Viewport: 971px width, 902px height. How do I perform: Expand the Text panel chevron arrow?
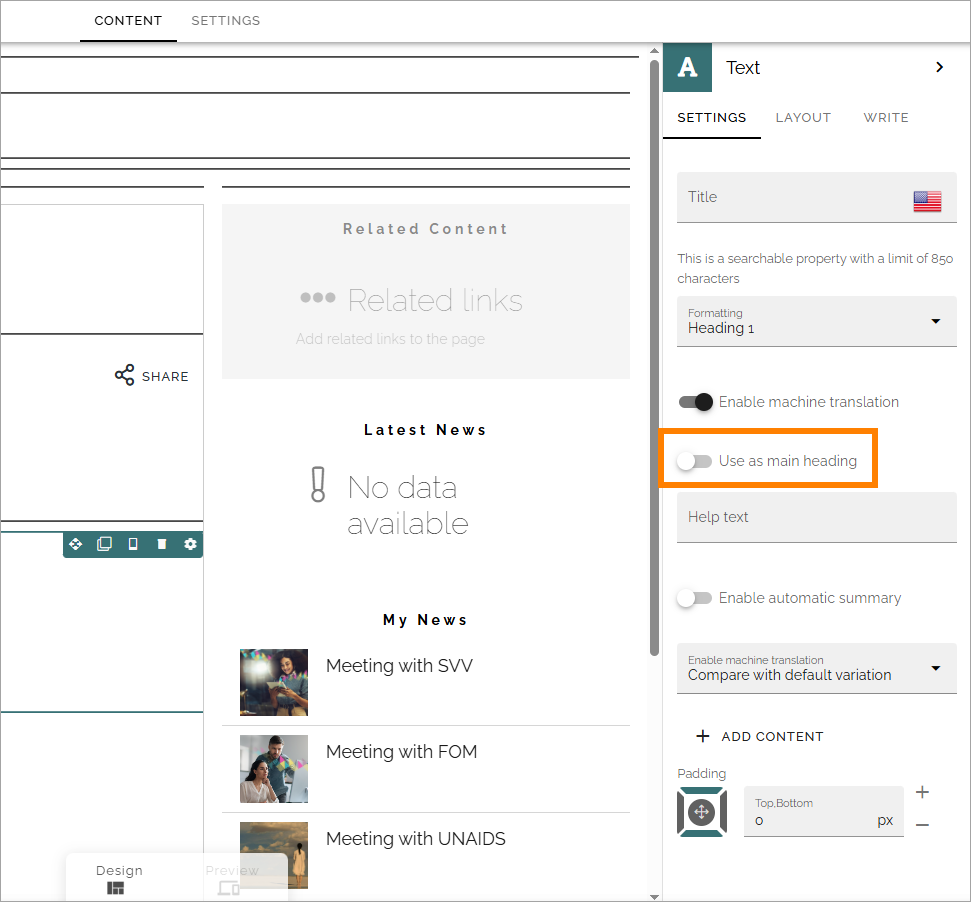click(x=939, y=67)
